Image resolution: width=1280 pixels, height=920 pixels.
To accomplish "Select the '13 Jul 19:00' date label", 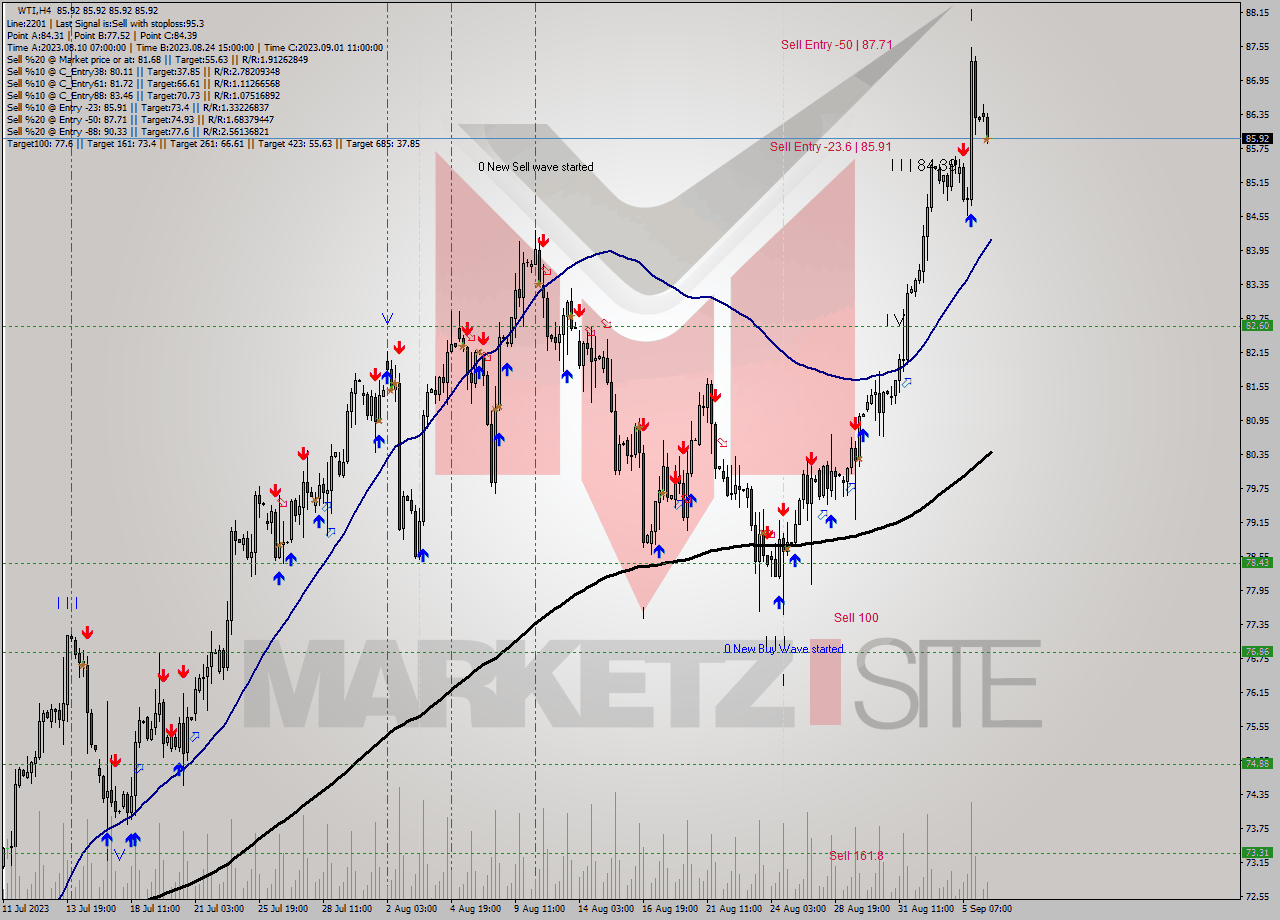I will [x=91, y=909].
